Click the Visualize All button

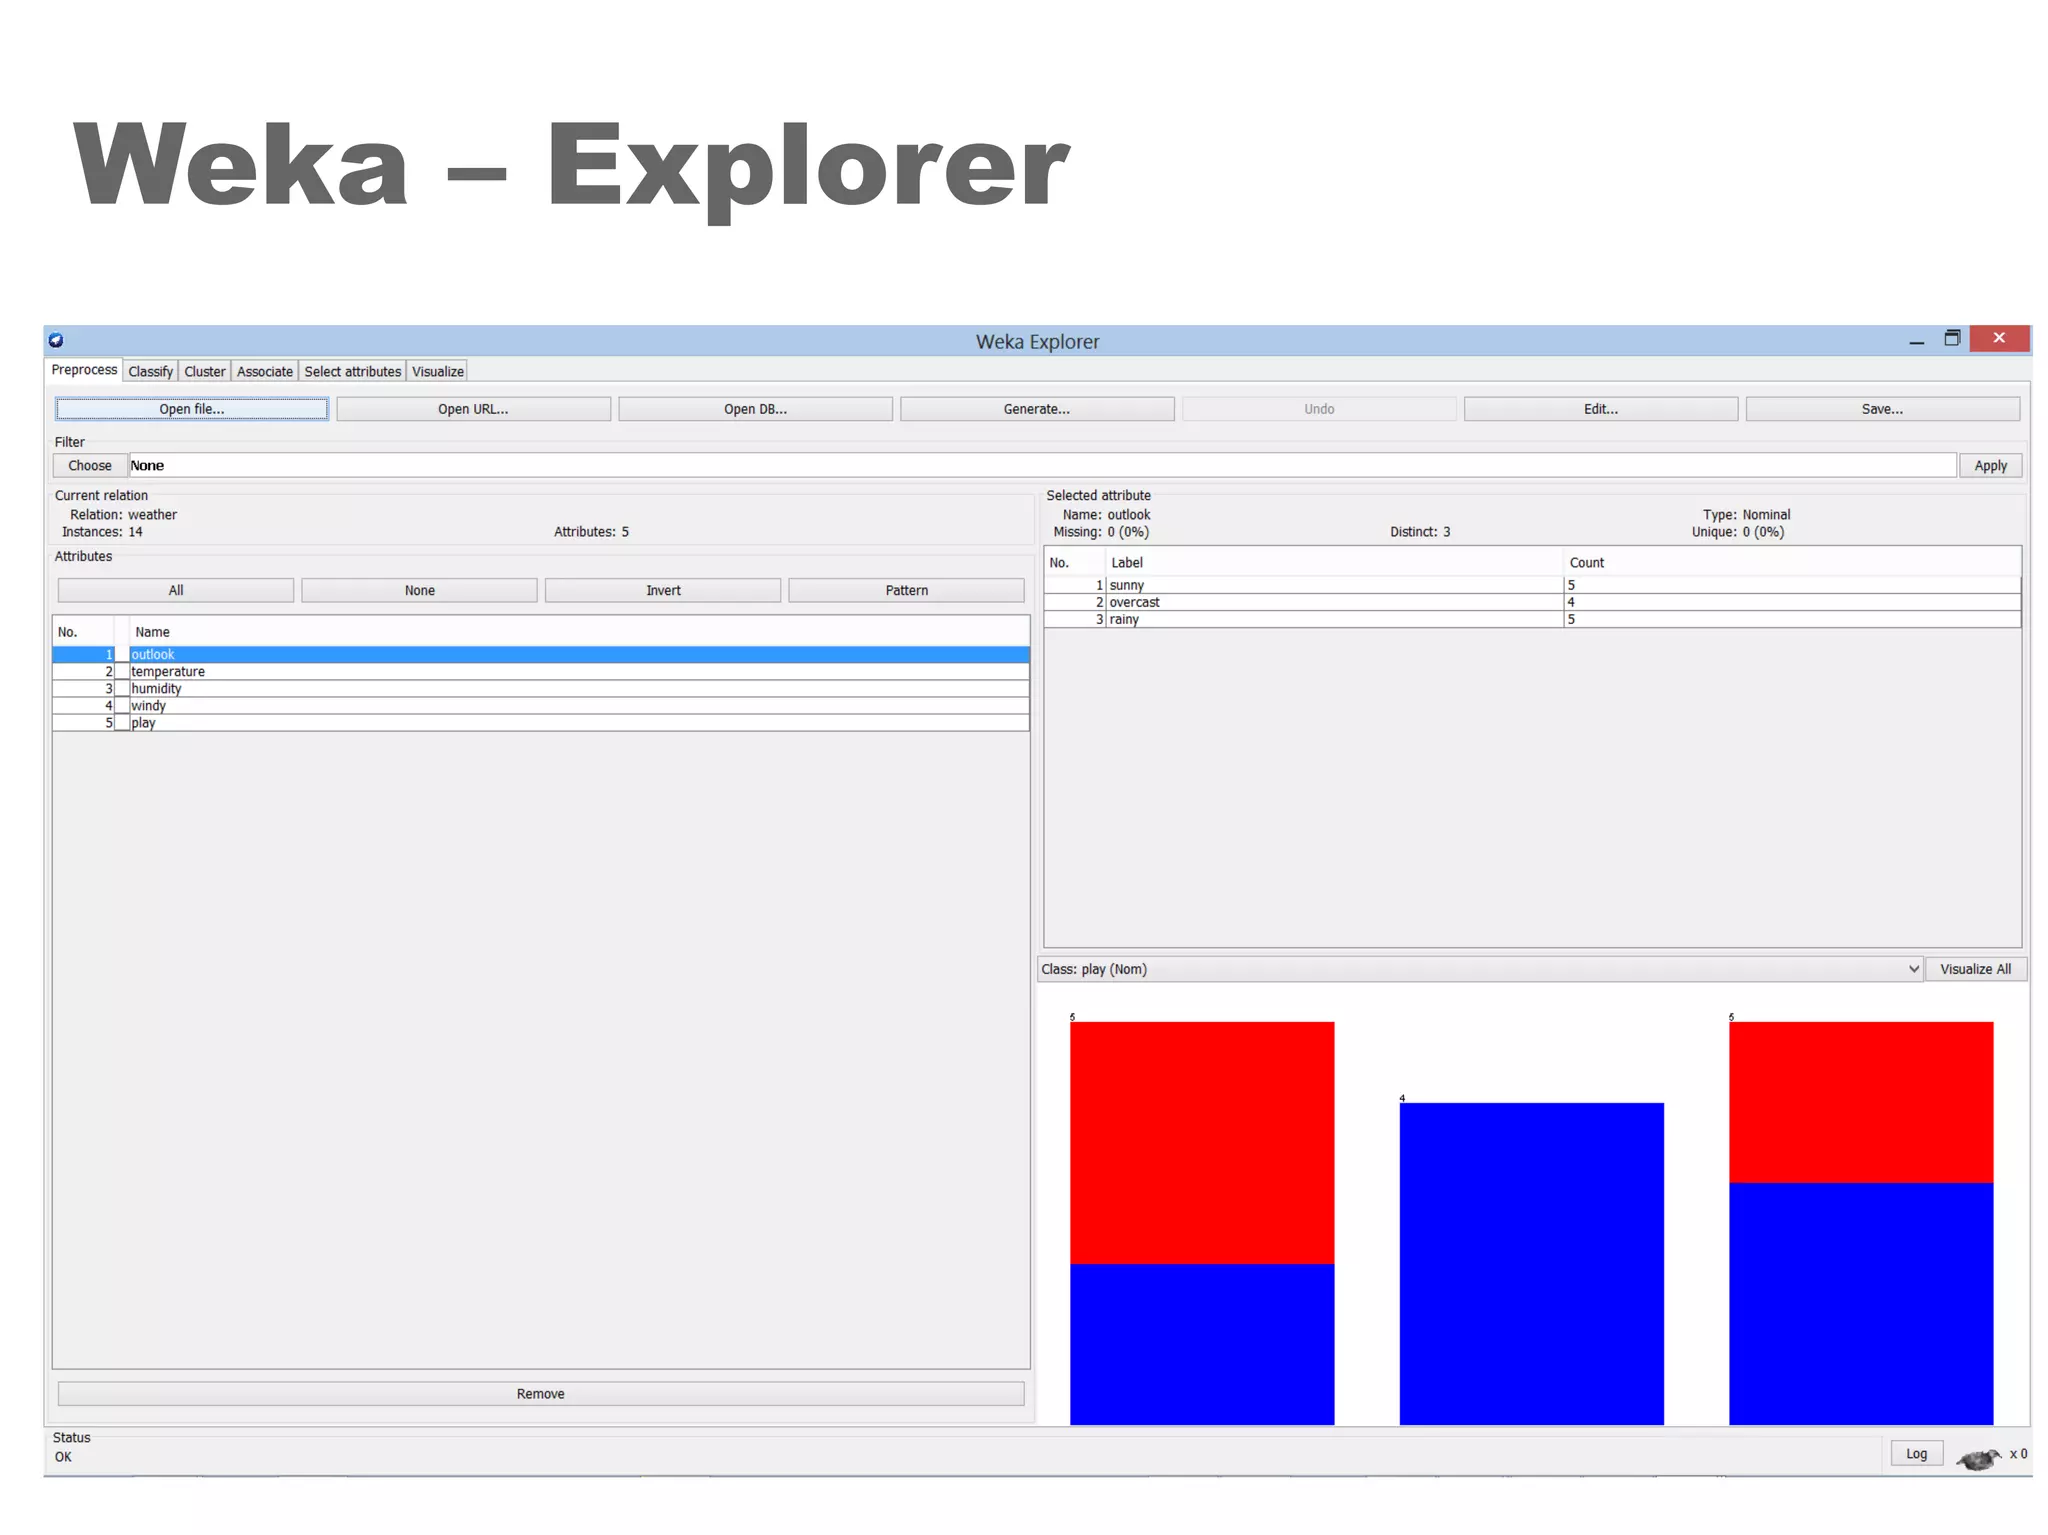(x=1976, y=969)
